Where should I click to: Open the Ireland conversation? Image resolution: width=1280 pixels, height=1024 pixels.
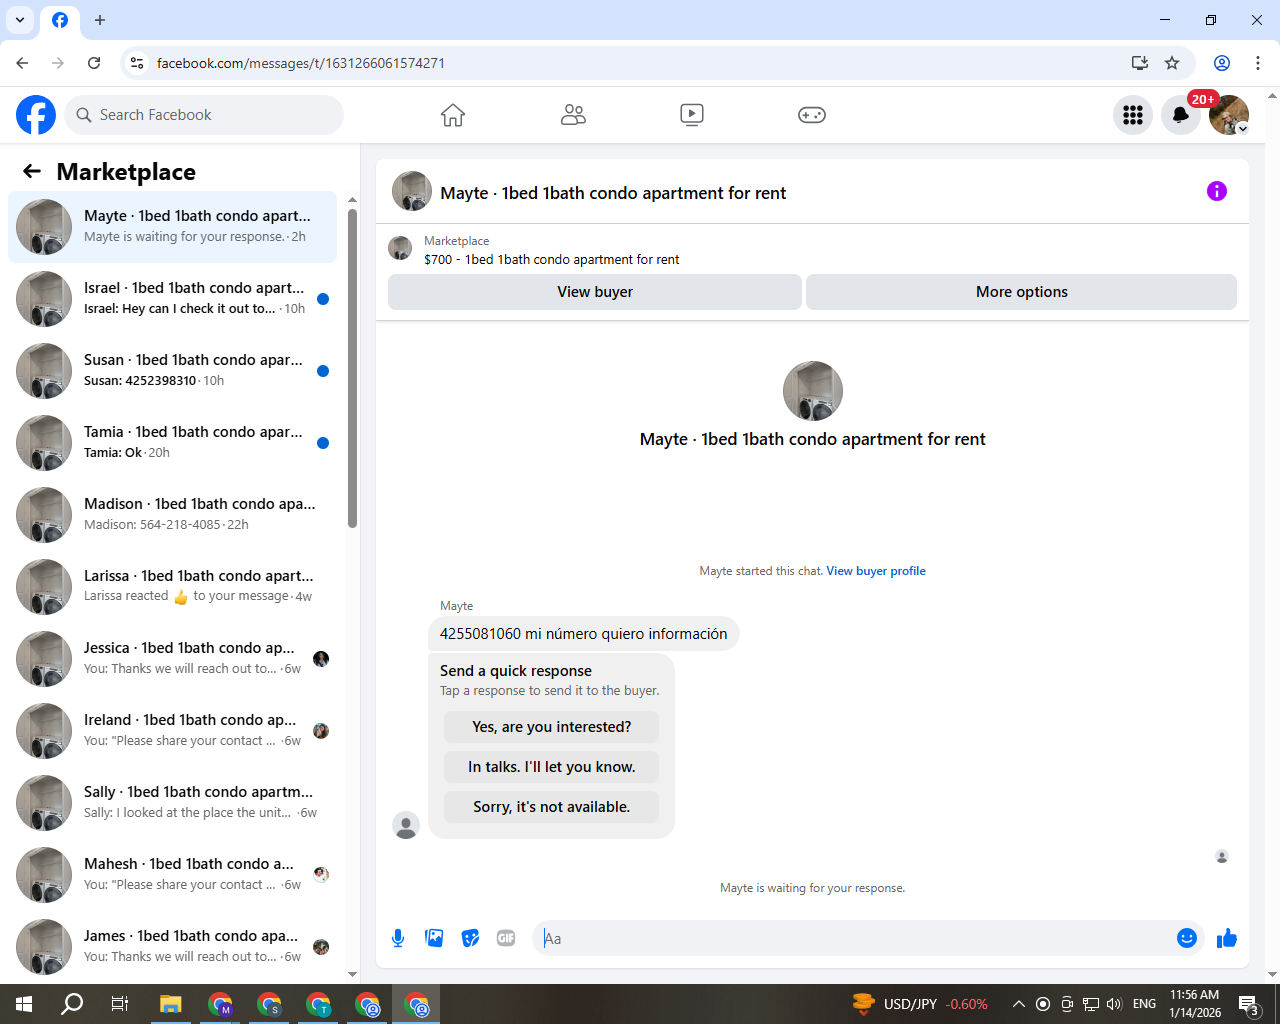(172, 731)
